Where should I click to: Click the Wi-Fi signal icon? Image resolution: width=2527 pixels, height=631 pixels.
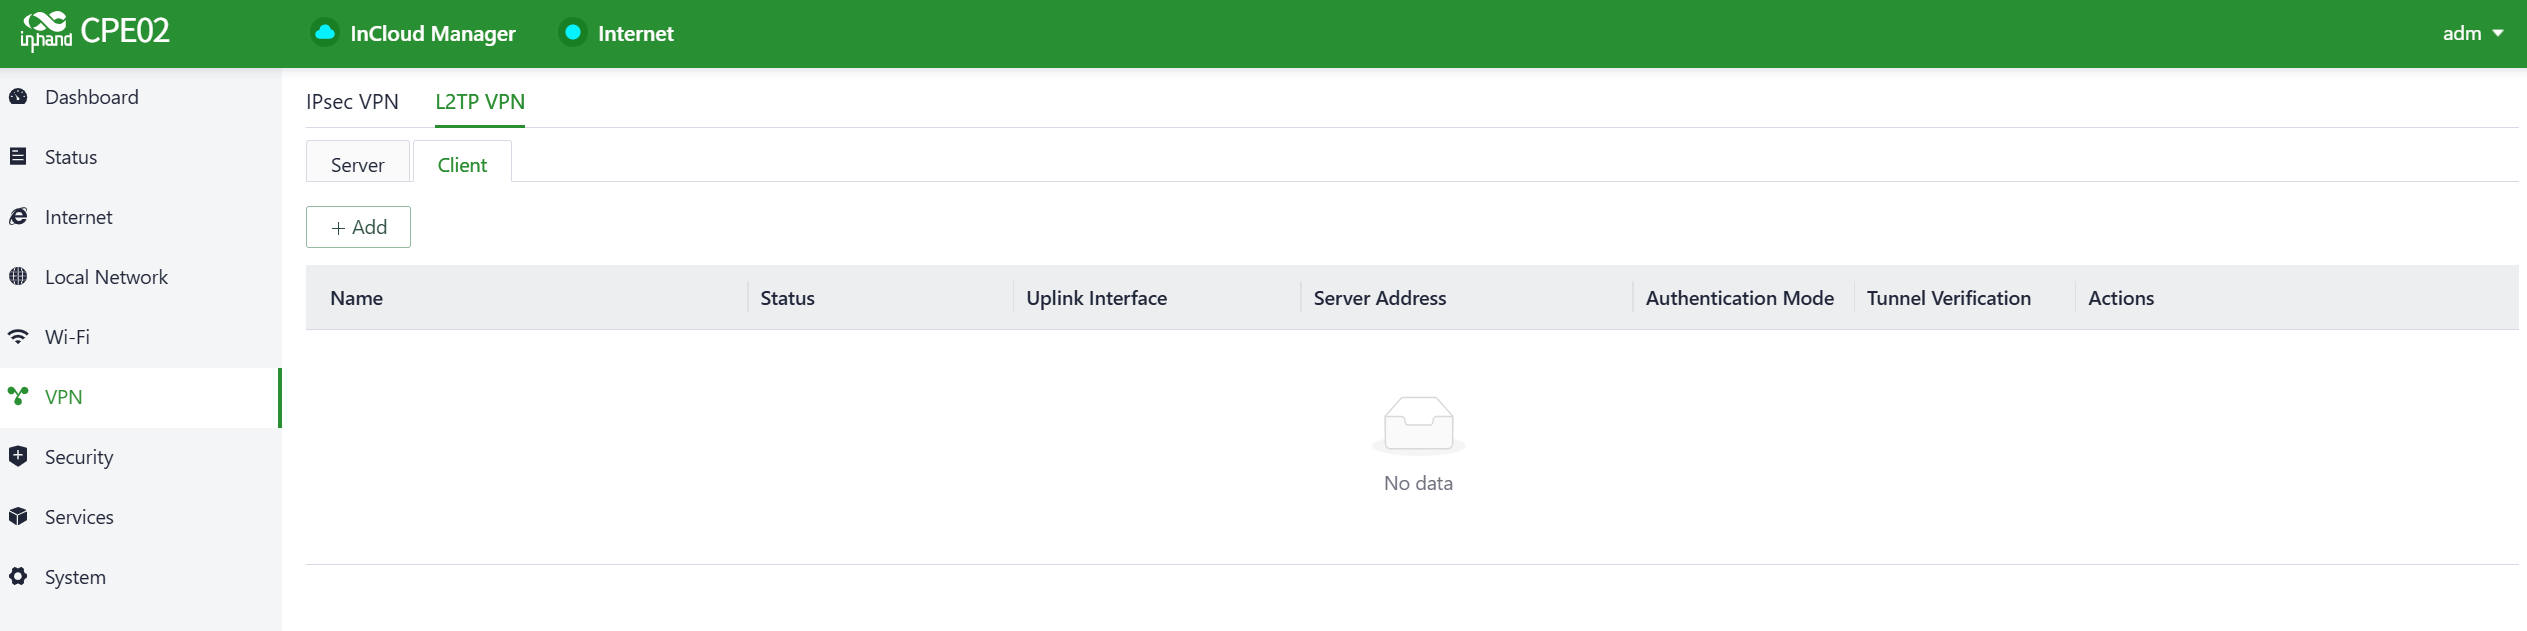[x=18, y=337]
